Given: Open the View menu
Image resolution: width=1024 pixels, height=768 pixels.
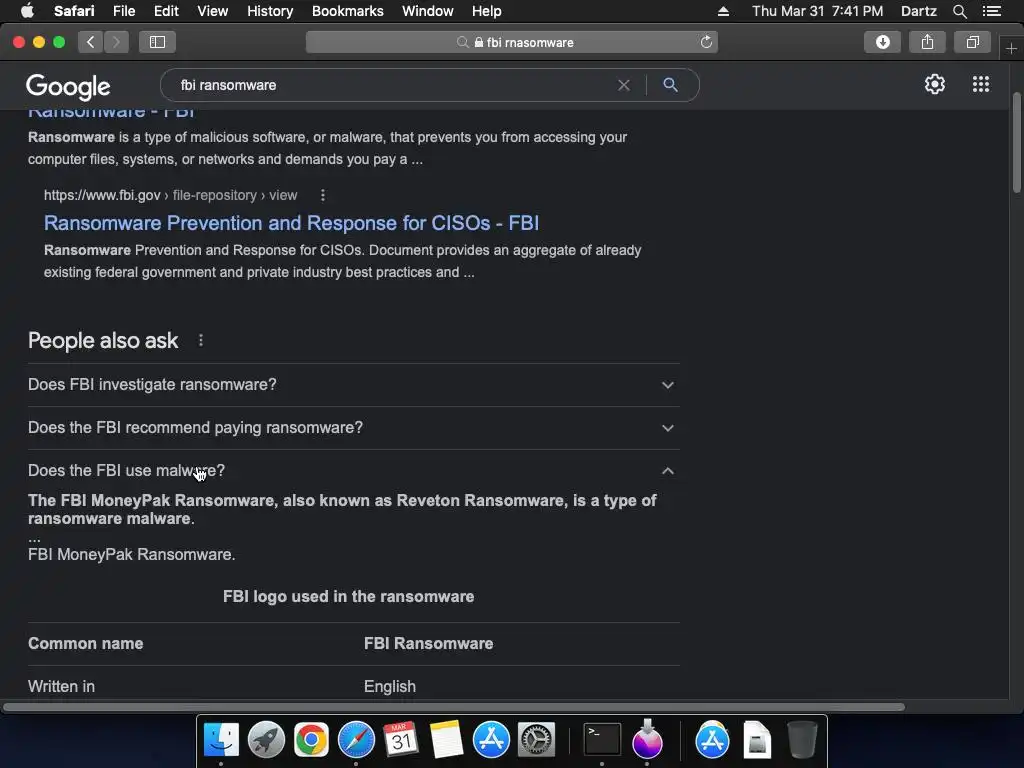Looking at the screenshot, I should (212, 11).
